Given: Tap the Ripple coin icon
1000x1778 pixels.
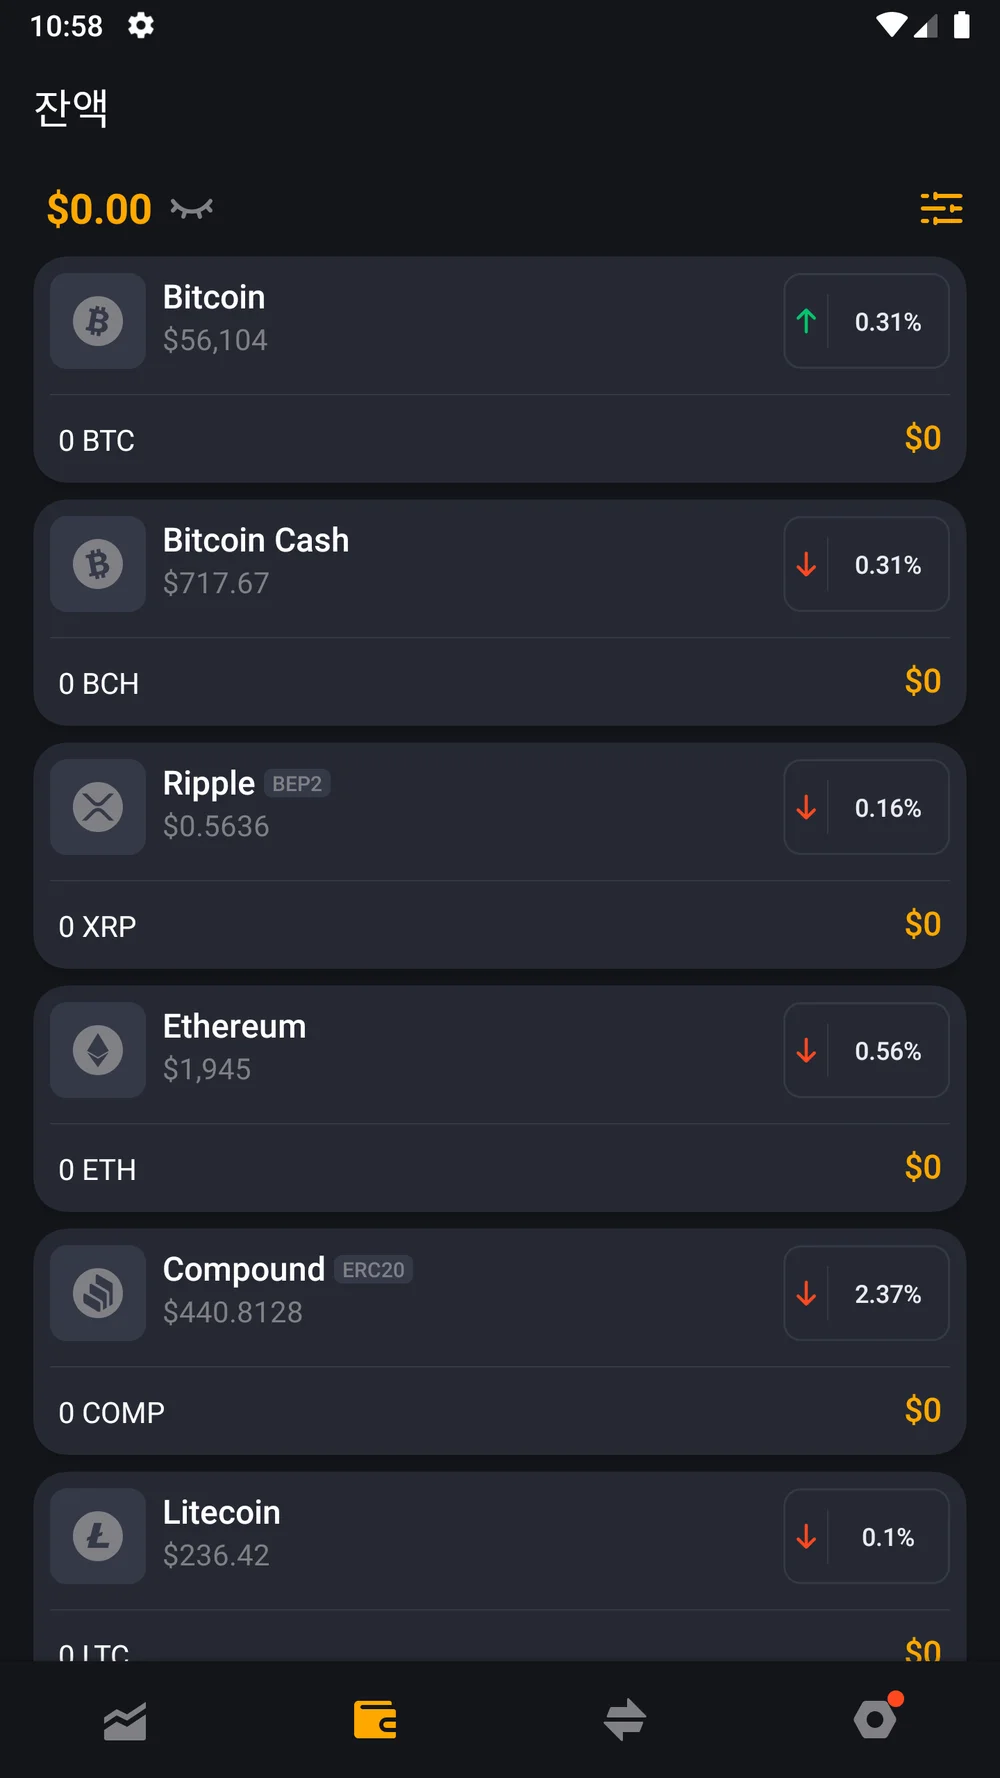Looking at the screenshot, I should (98, 807).
